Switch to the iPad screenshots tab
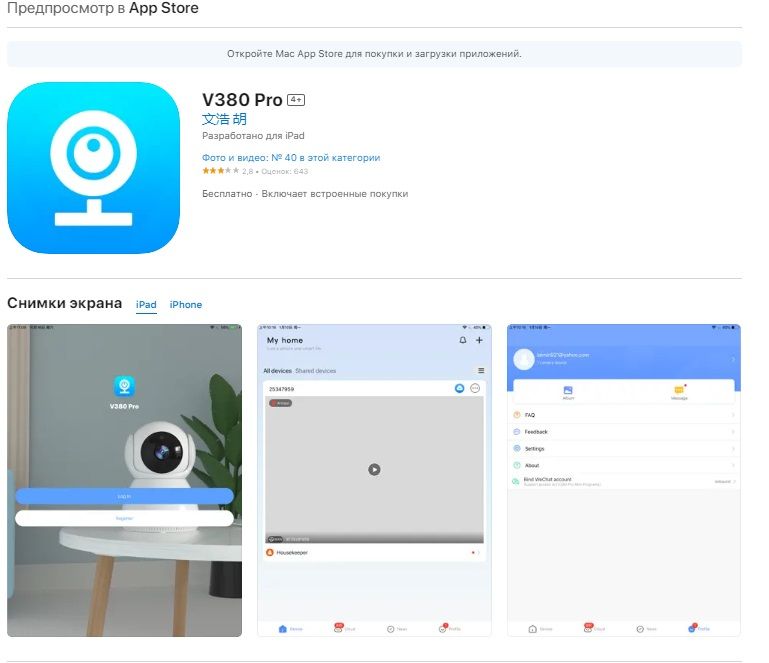 [146, 305]
